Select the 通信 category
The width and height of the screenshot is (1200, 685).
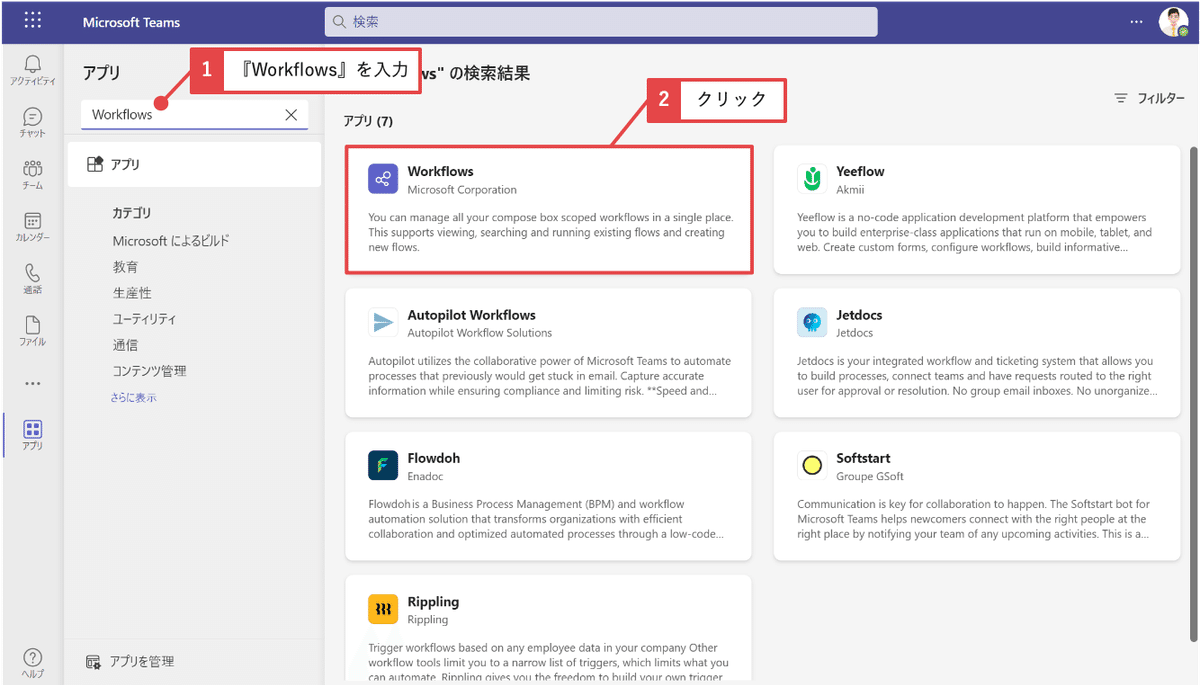125,345
